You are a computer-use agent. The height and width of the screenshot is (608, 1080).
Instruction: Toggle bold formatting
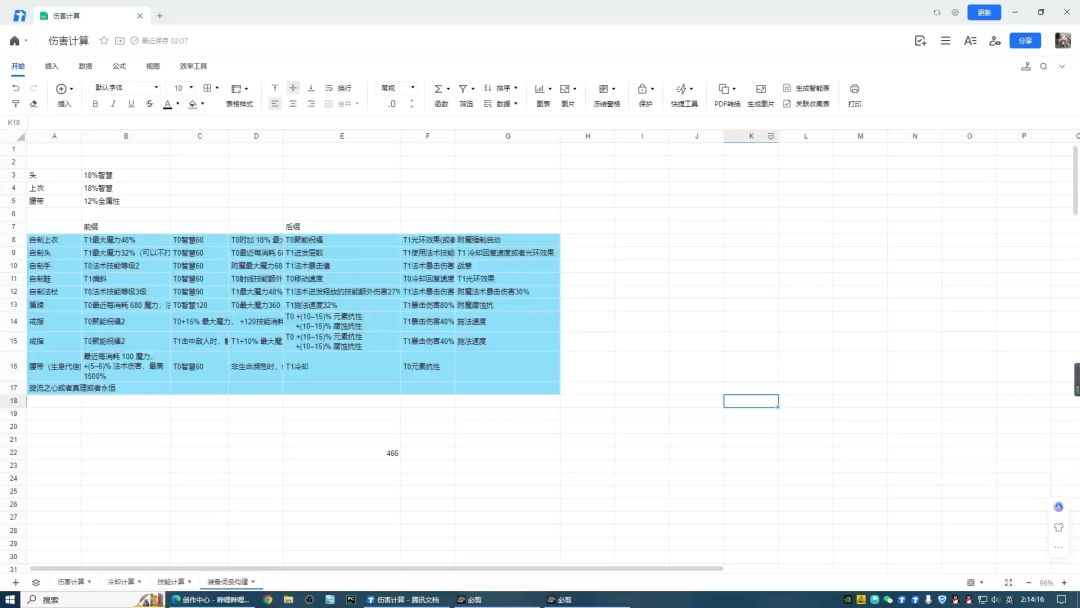click(x=96, y=104)
